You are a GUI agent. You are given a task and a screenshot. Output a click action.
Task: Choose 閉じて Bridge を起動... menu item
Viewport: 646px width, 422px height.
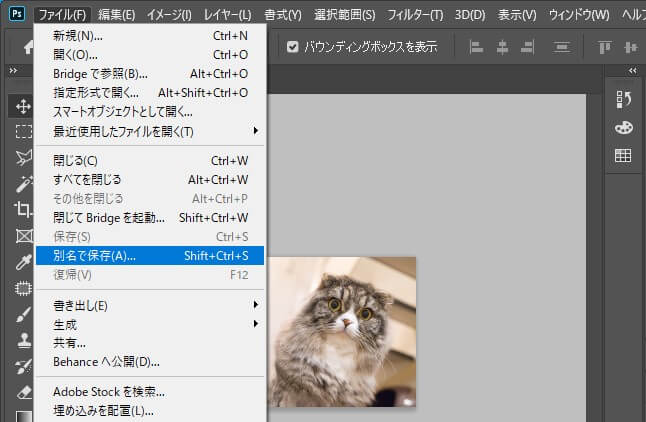(x=150, y=217)
